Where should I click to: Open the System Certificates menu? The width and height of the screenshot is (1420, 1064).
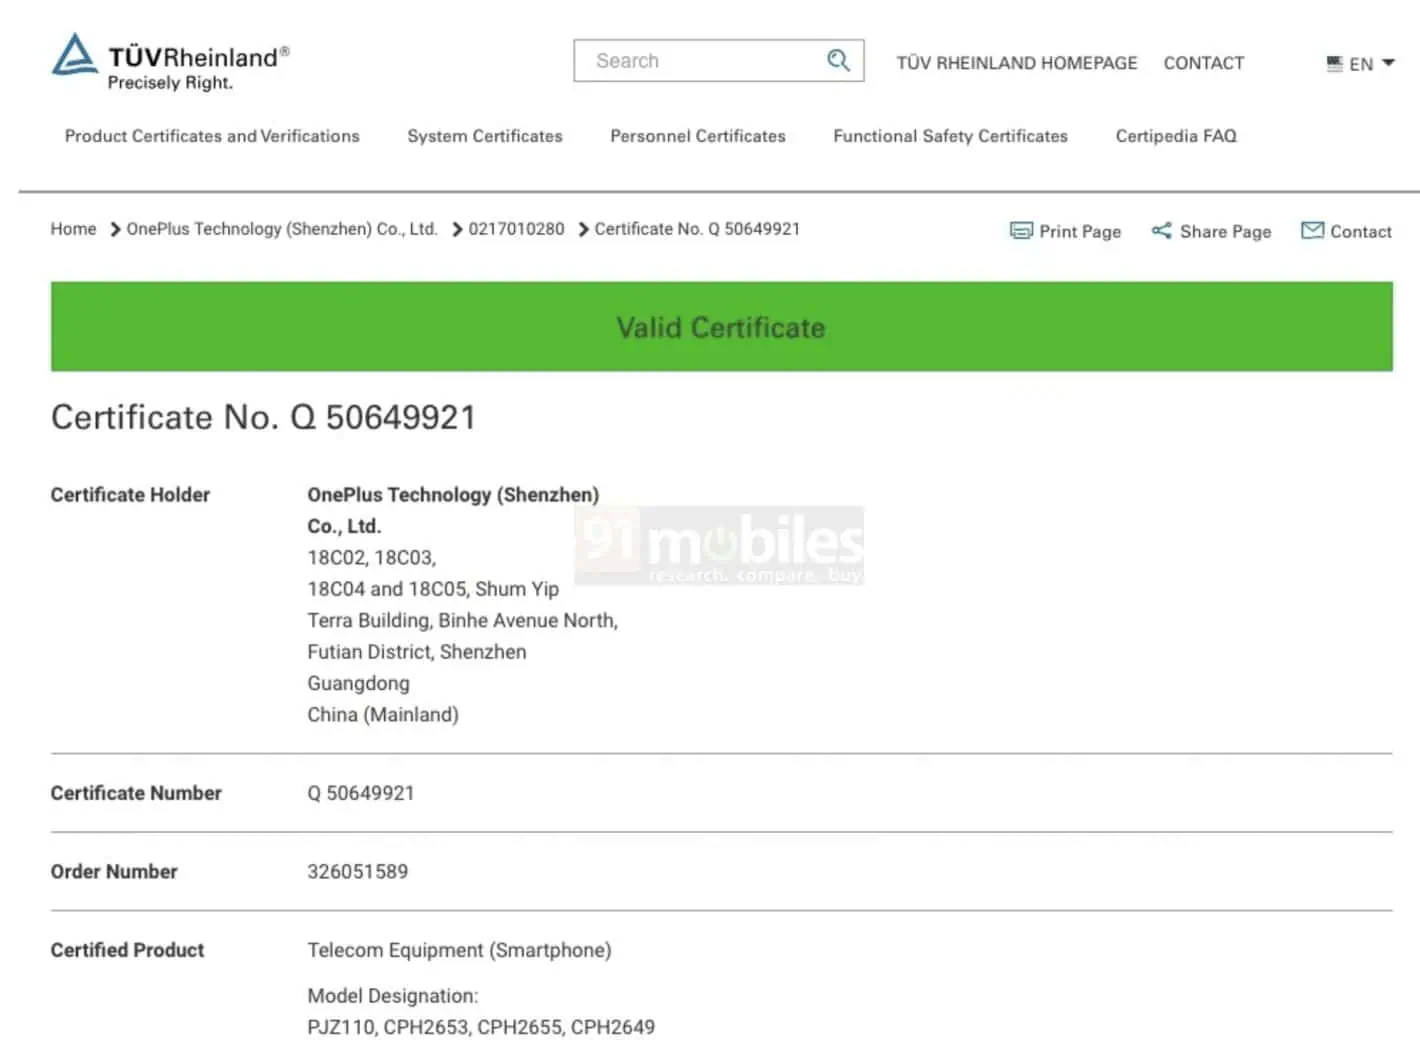click(x=484, y=136)
